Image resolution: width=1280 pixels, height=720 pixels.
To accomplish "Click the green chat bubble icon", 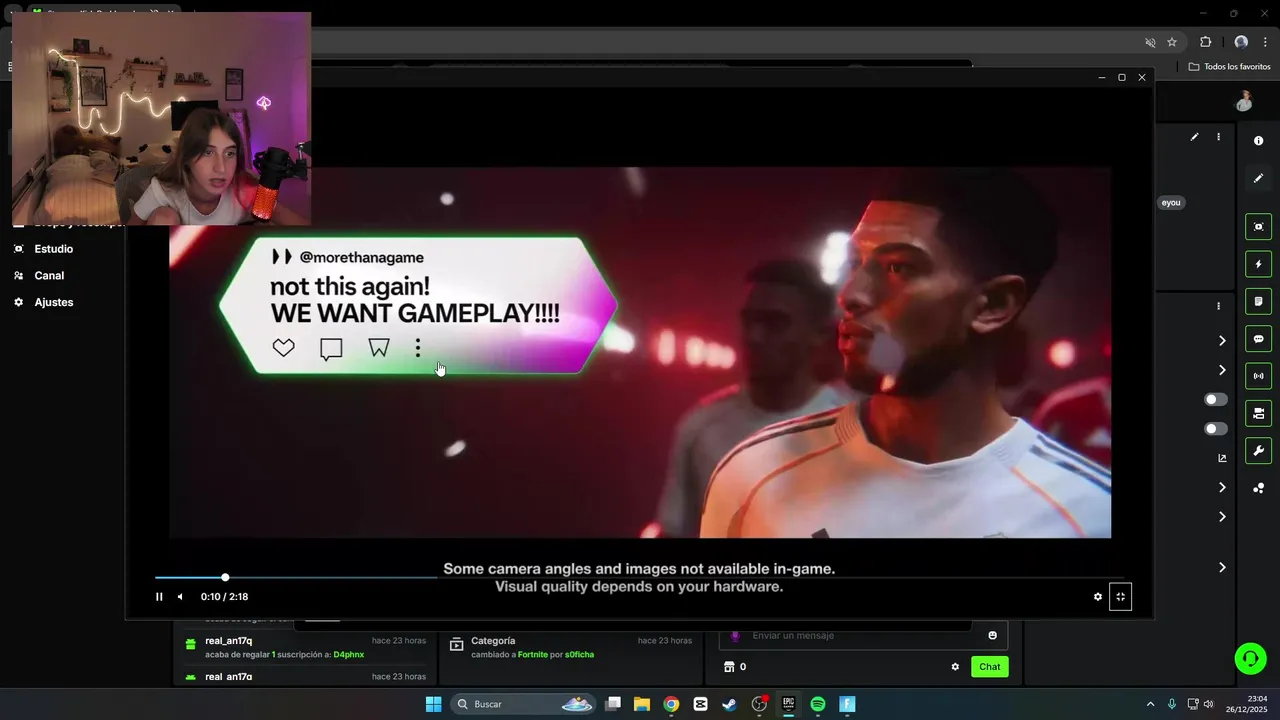I will point(1259,339).
